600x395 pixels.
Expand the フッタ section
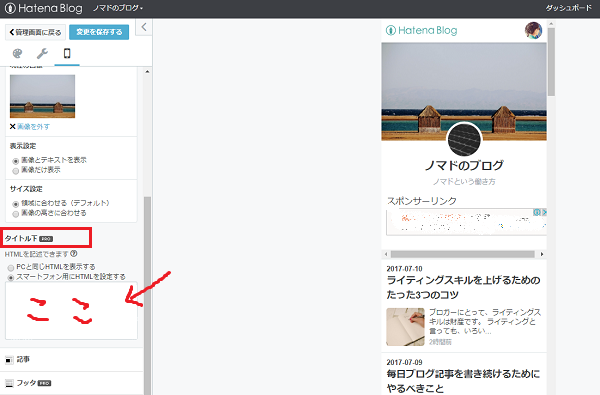click(x=72, y=383)
